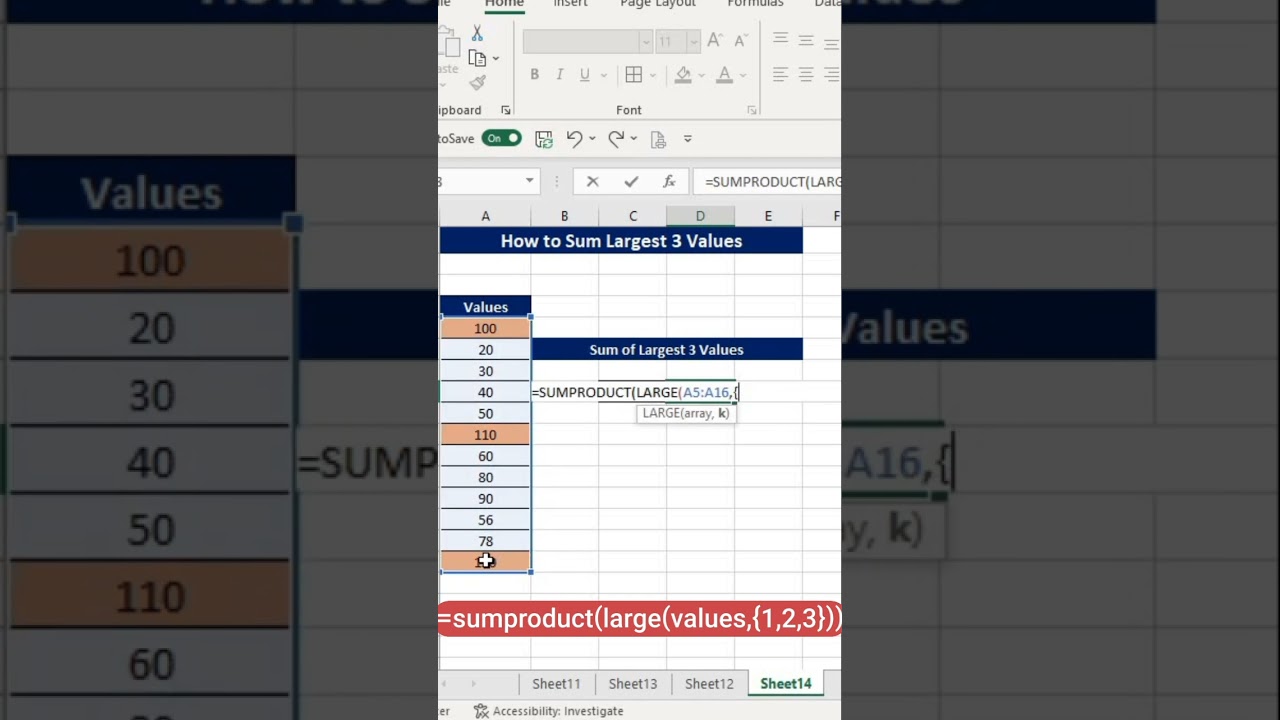Image resolution: width=1280 pixels, height=720 pixels.
Task: Apply Font Color A icon
Action: 724,75
